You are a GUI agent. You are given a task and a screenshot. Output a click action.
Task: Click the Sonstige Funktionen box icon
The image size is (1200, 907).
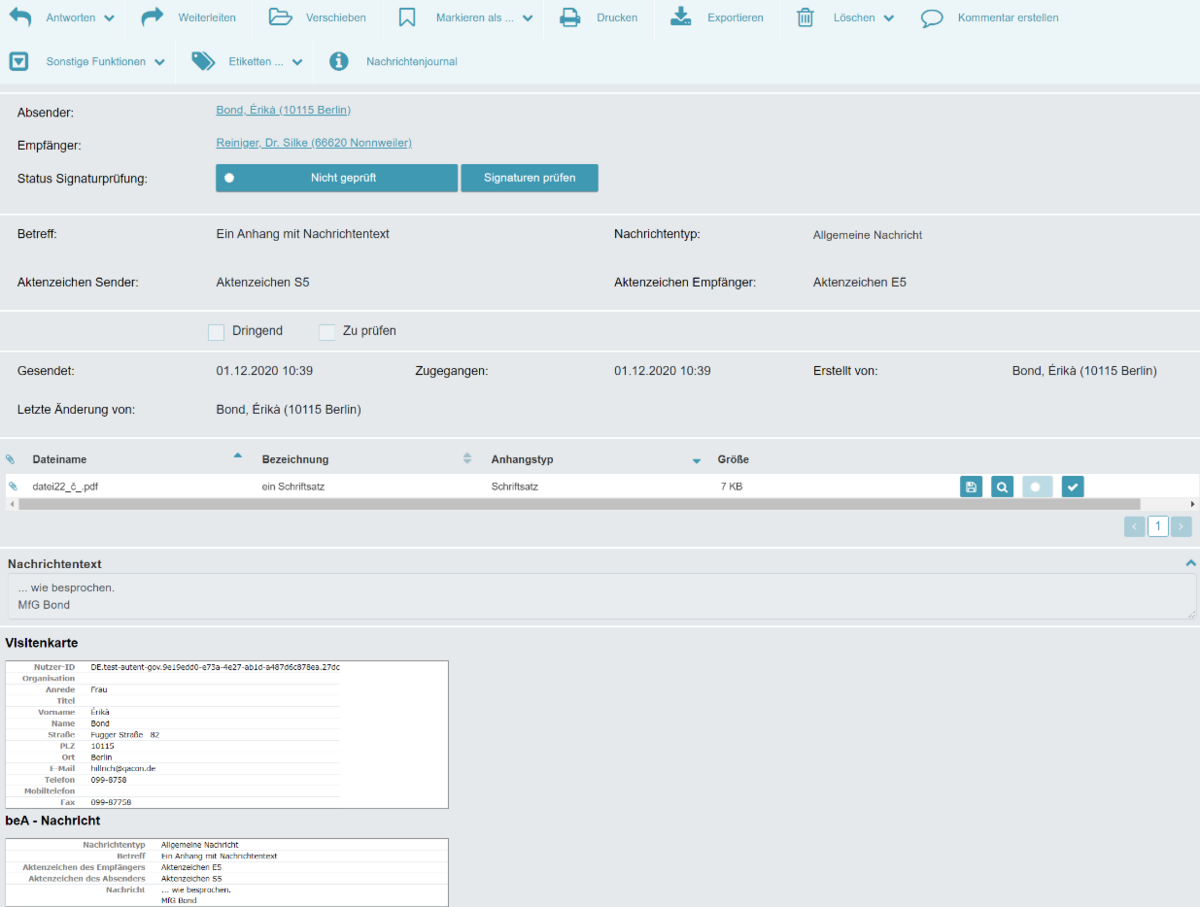click(x=19, y=62)
